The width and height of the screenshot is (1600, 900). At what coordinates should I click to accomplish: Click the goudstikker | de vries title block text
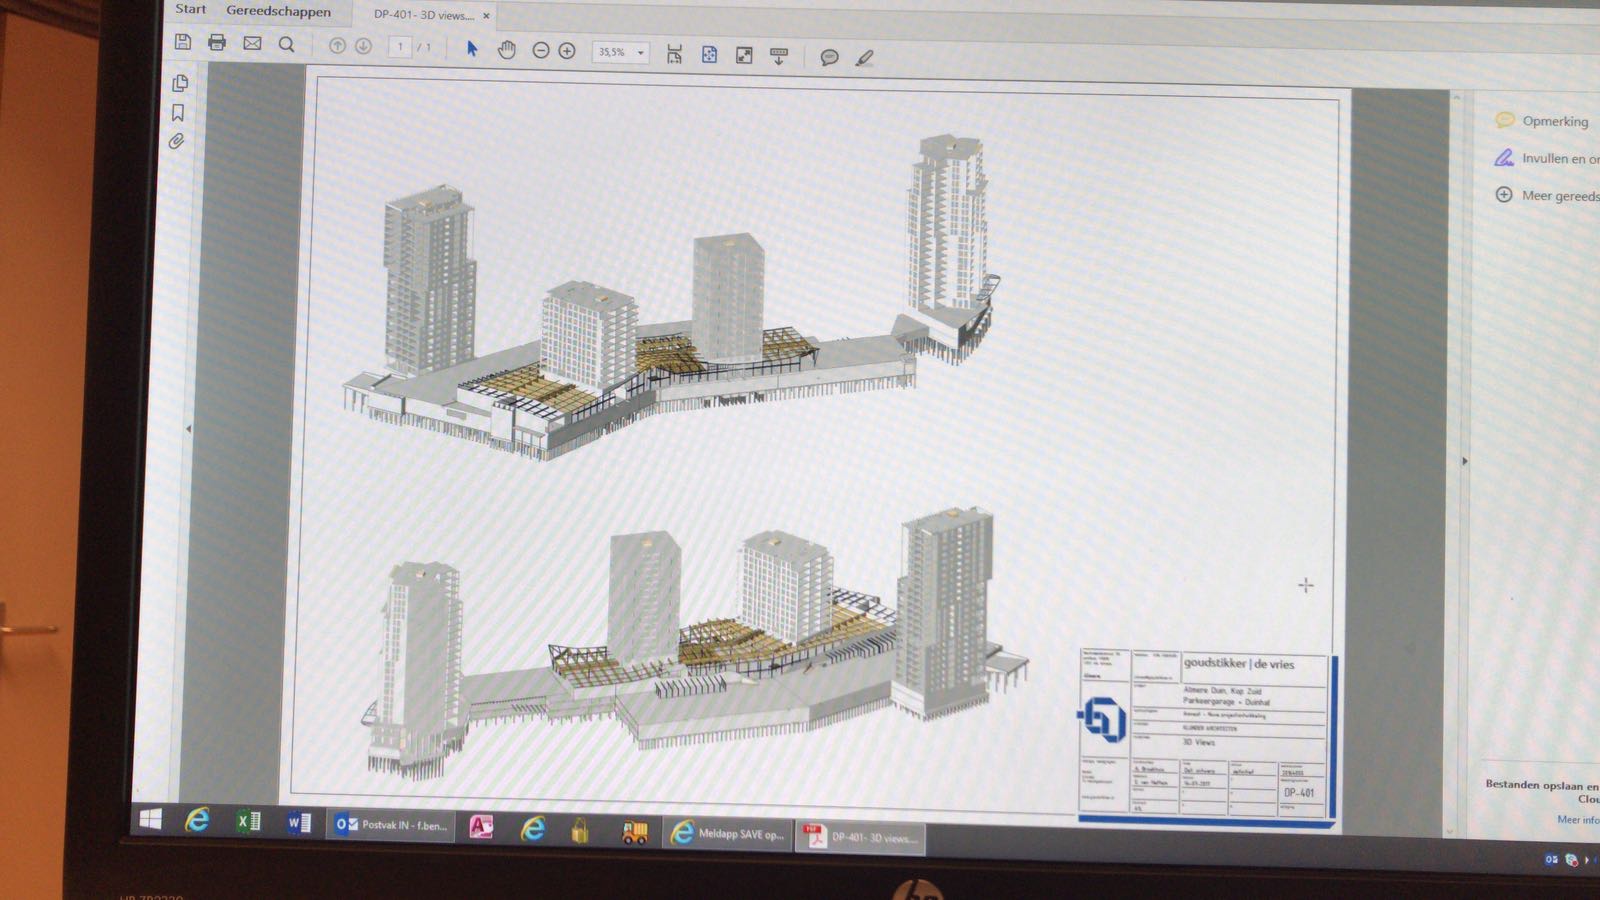pyautogui.click(x=1238, y=663)
